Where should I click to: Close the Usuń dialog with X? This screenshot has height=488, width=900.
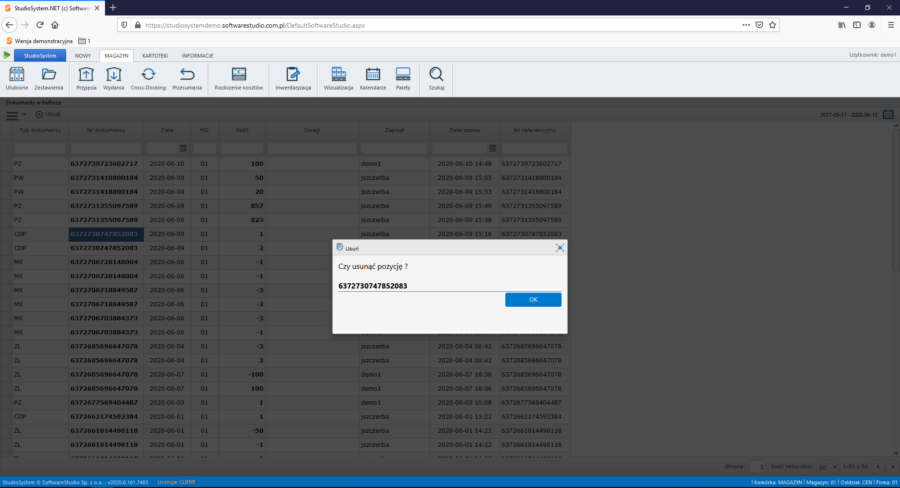(560, 248)
